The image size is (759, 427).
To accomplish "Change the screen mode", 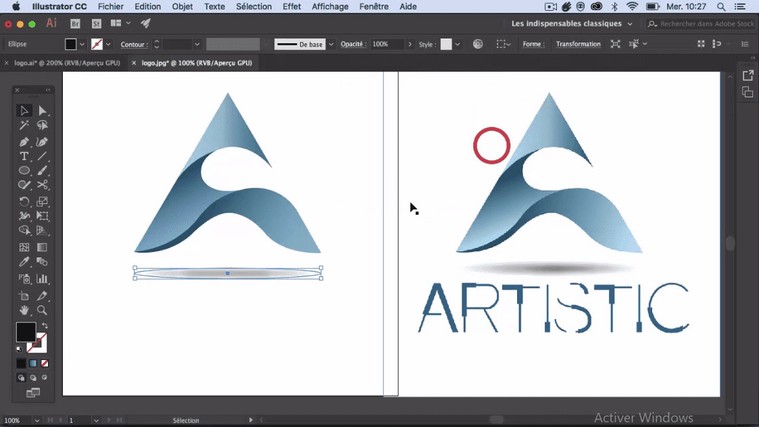I will 33,393.
